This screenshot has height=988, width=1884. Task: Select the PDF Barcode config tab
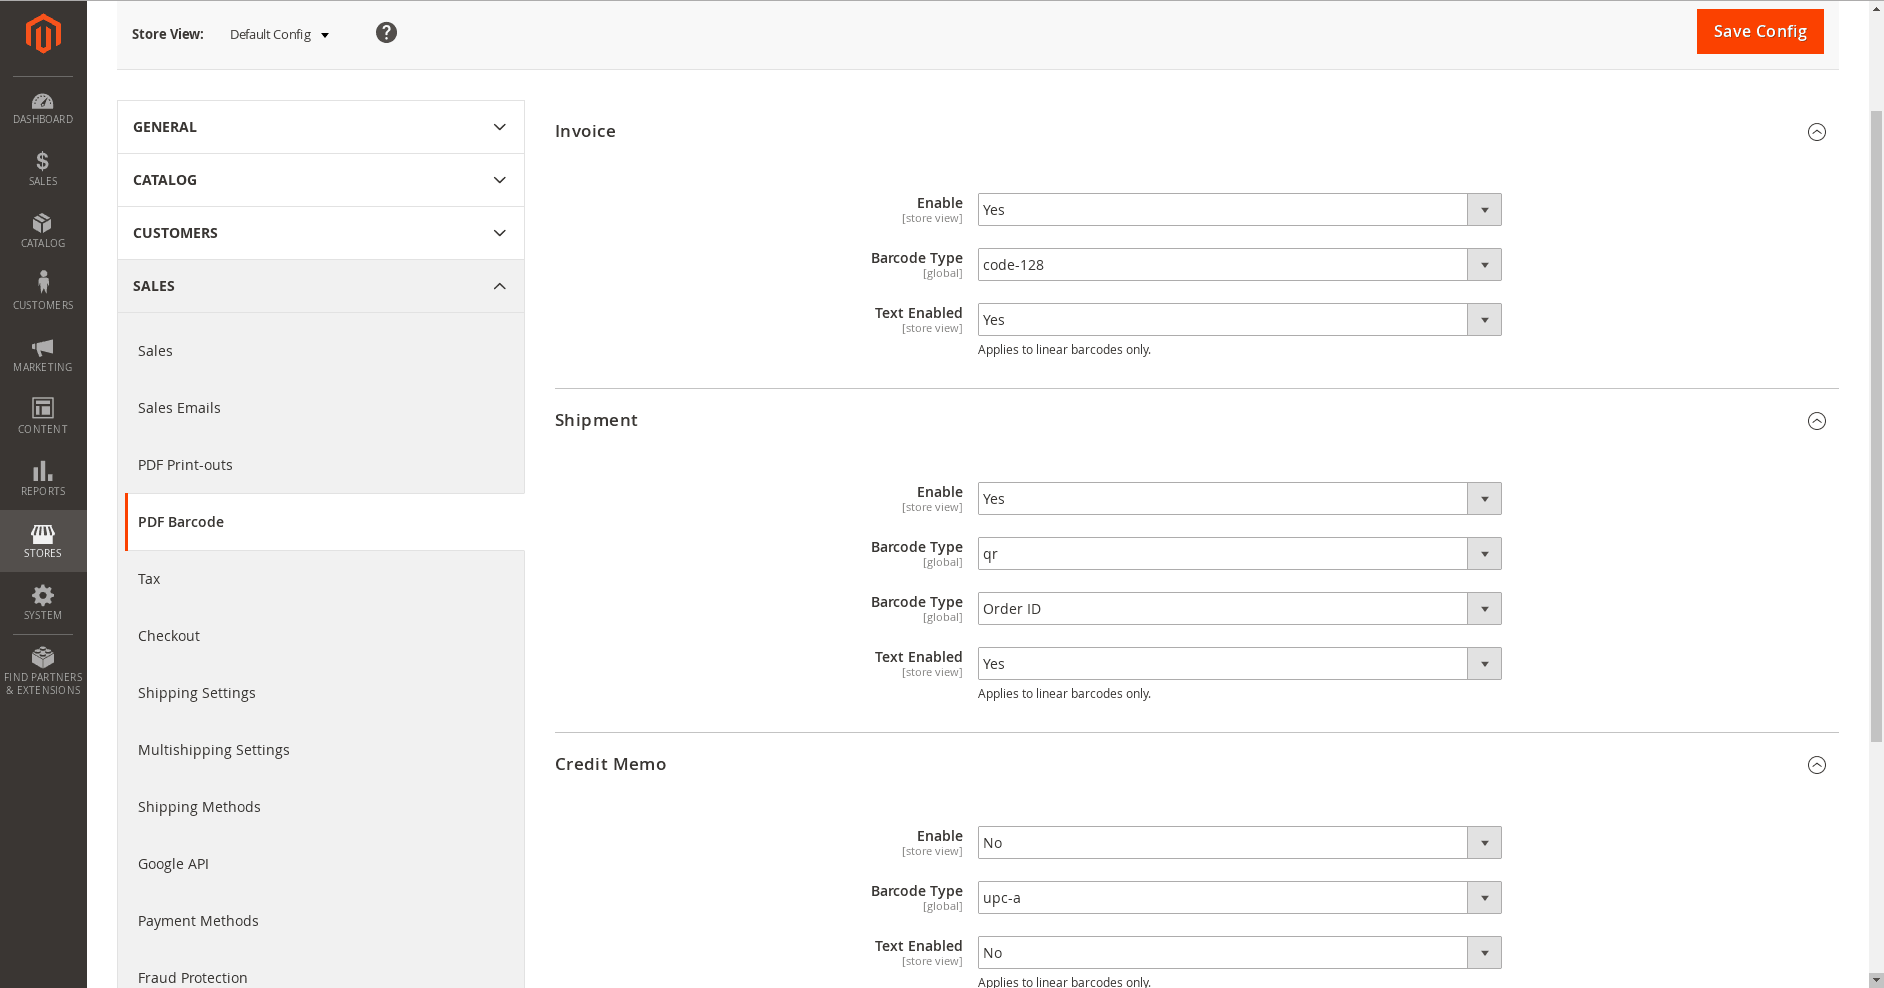[x=325, y=522]
